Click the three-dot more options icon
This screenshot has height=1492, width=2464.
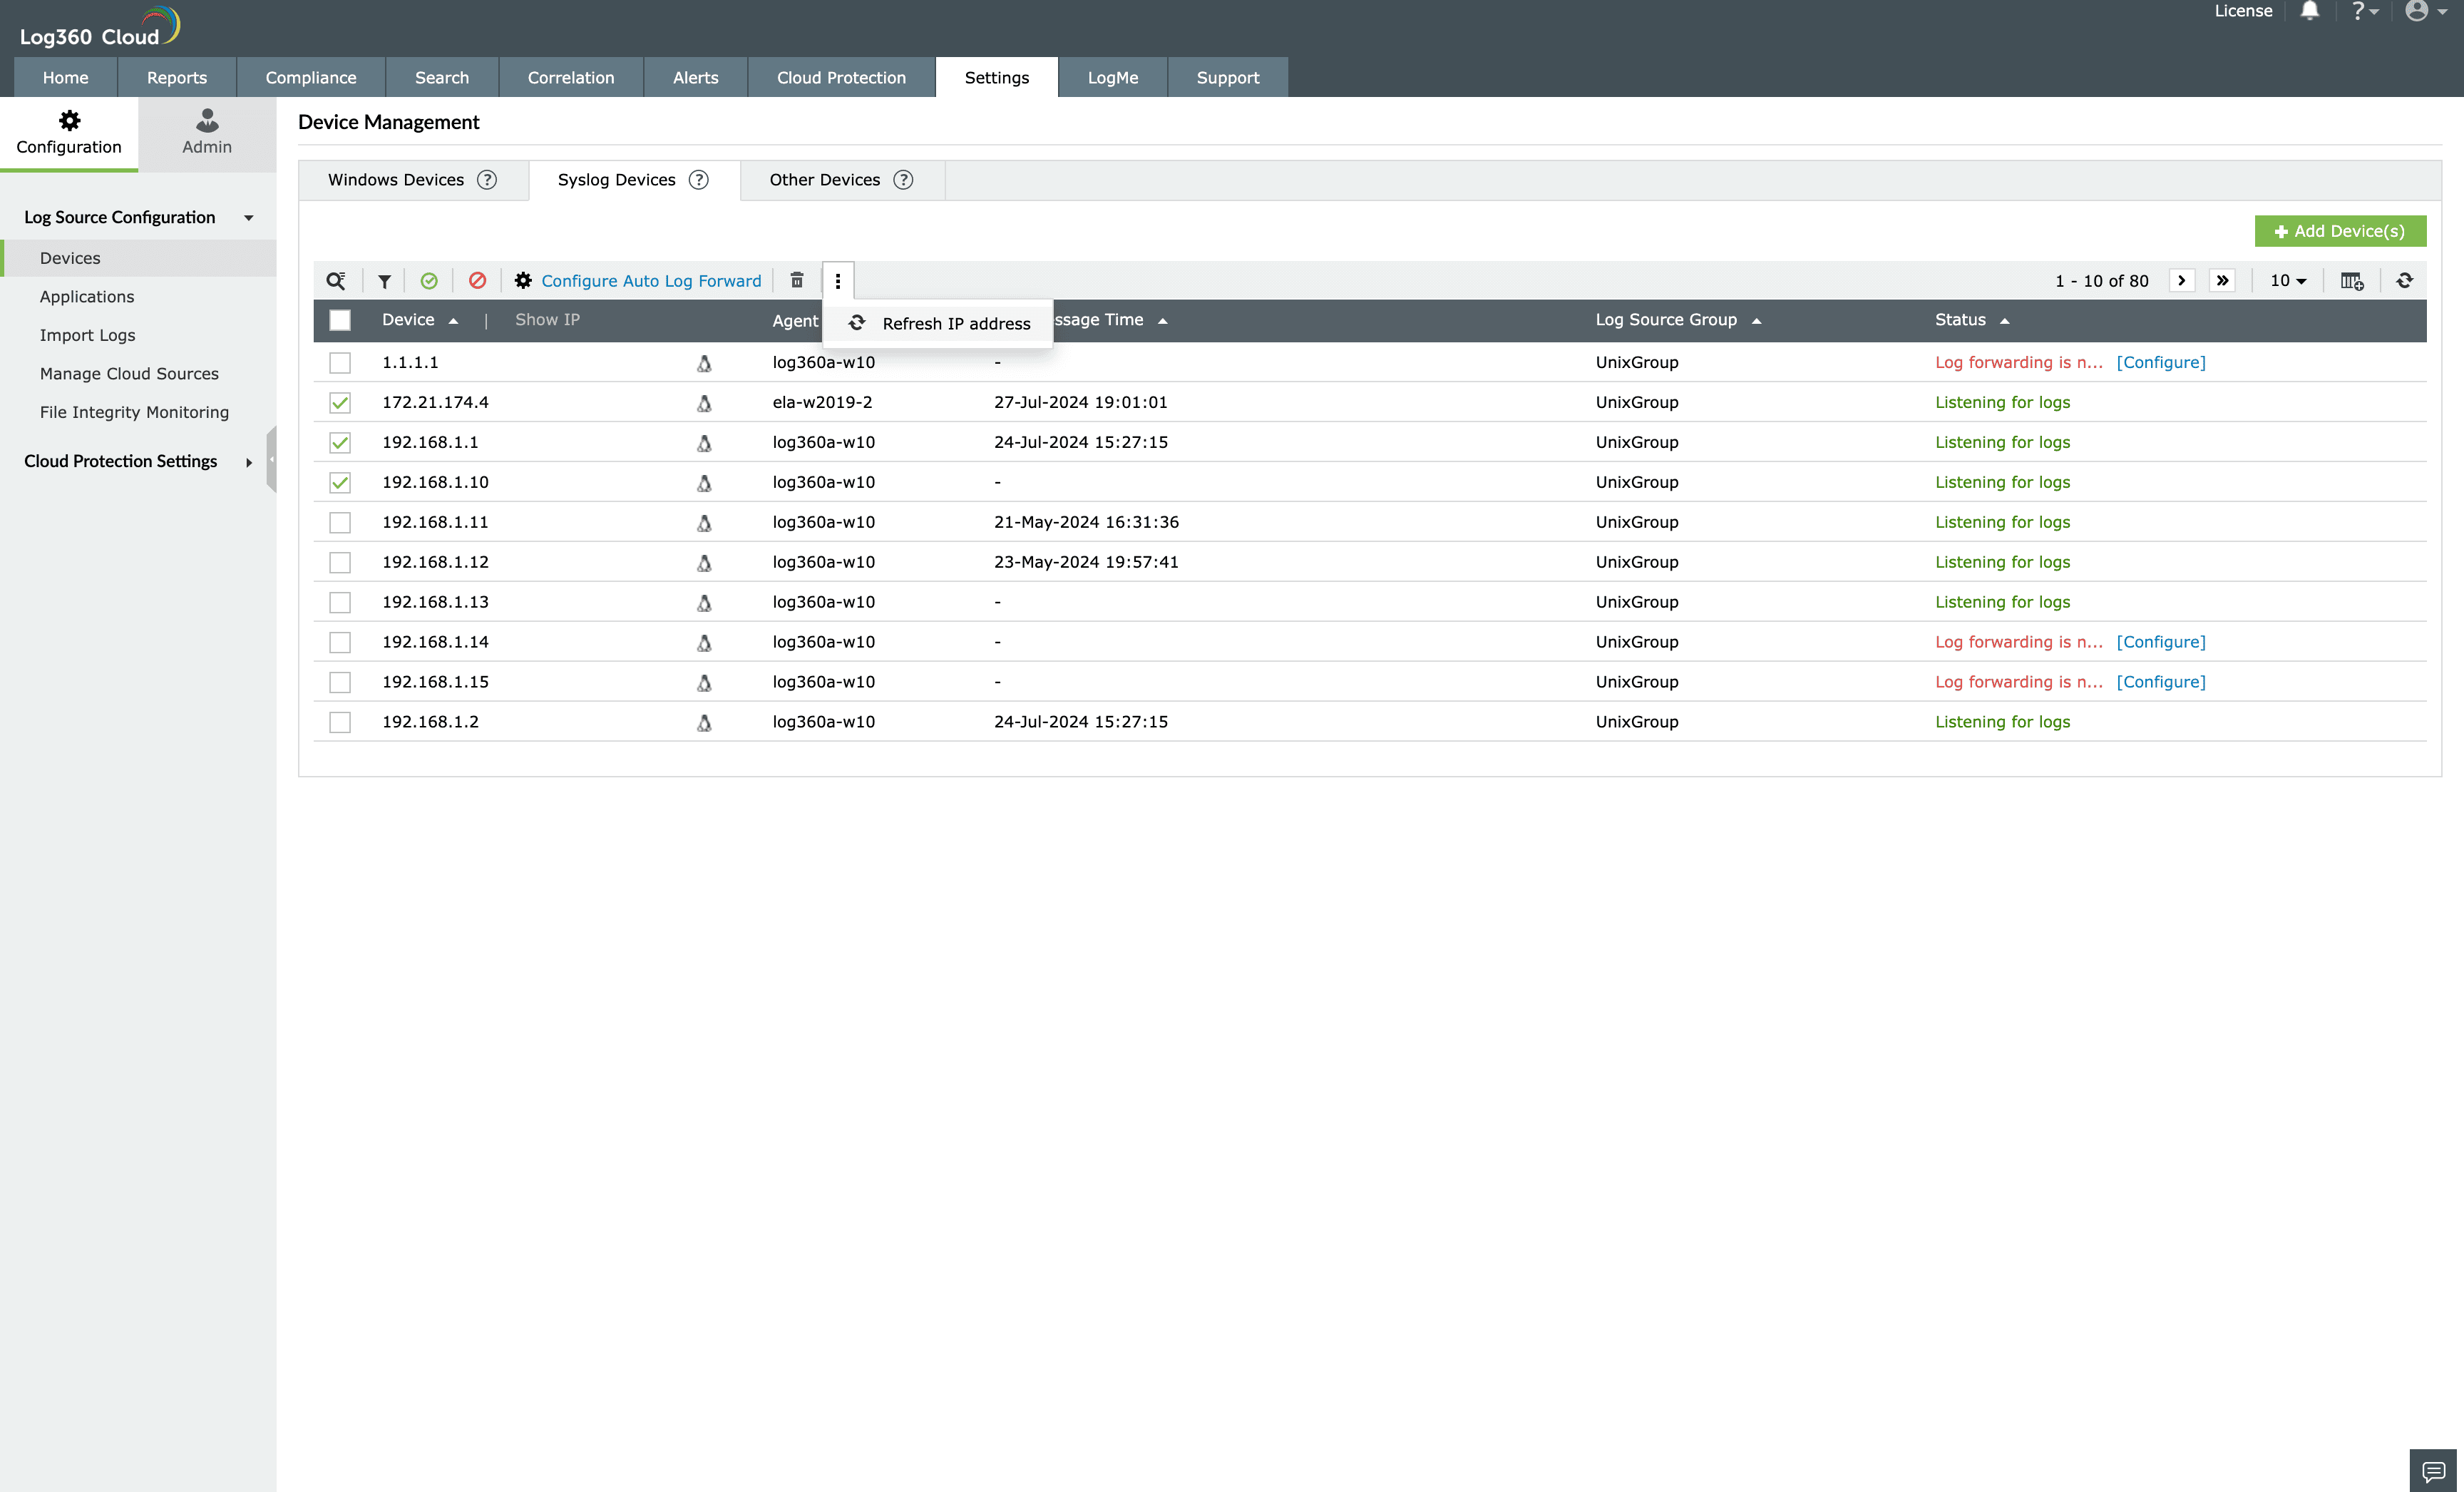838,281
